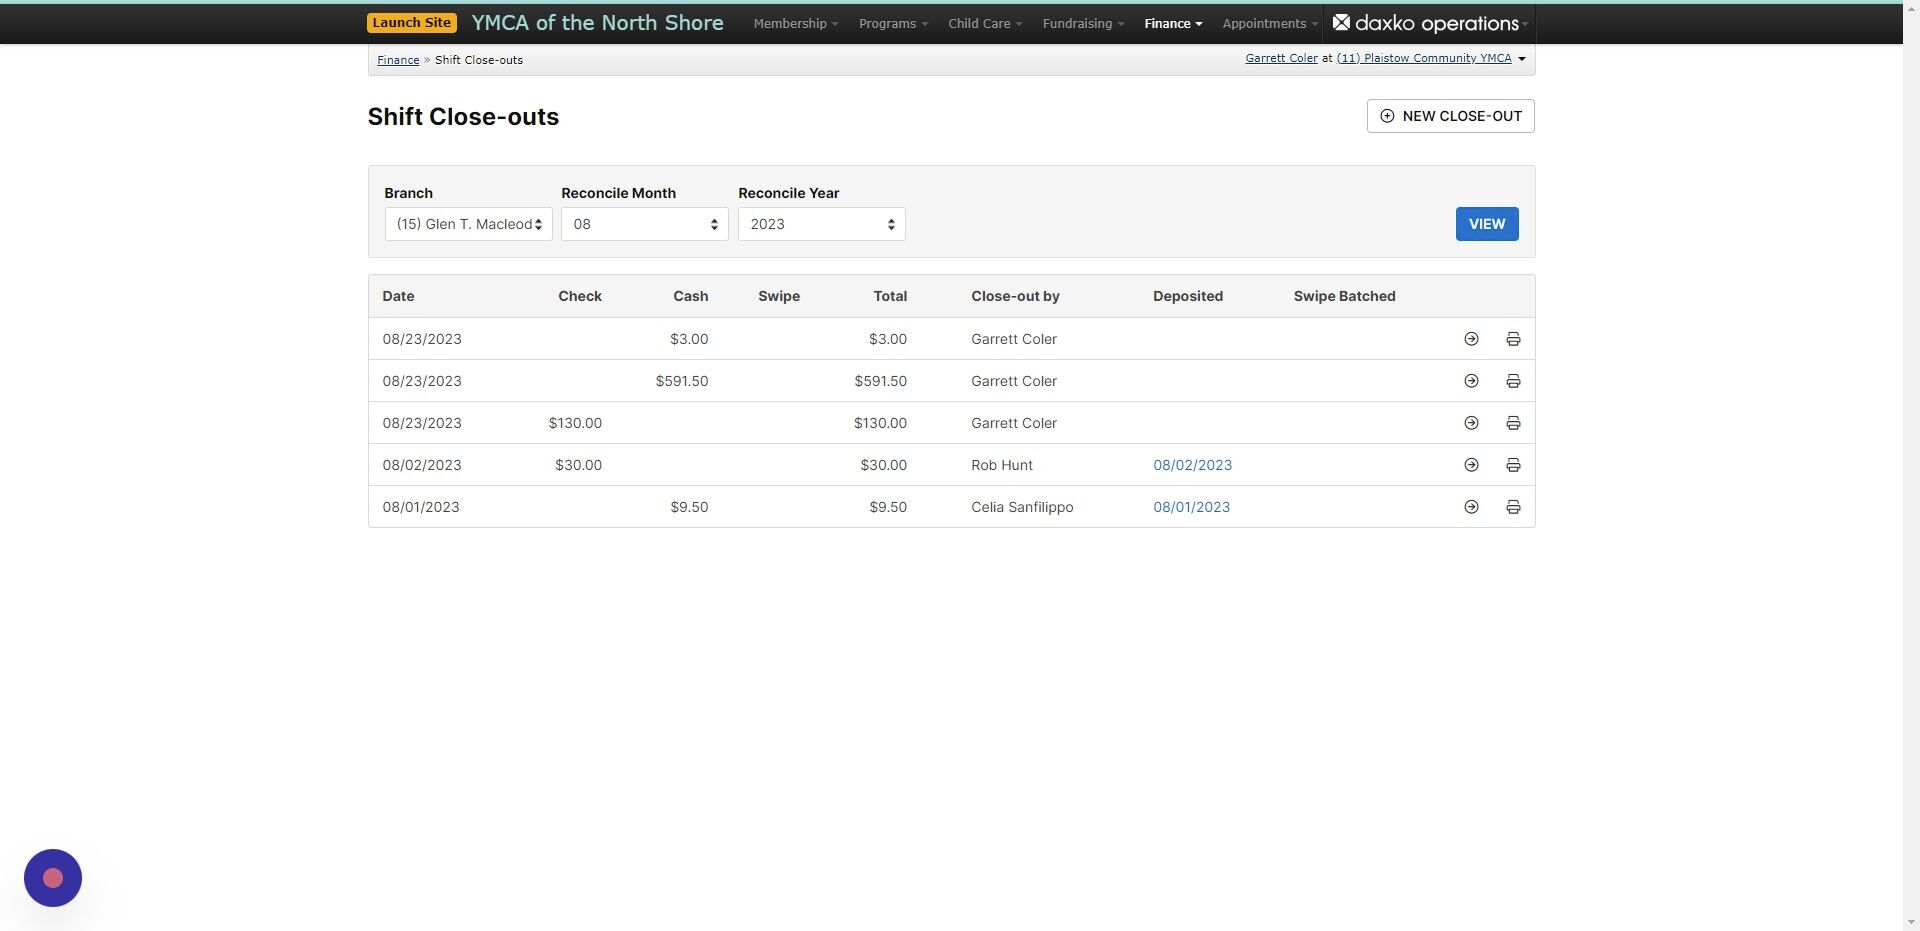Open Rob Hunt's close-out arrow icon
Viewport: 1920px width, 931px height.
[1471, 465]
